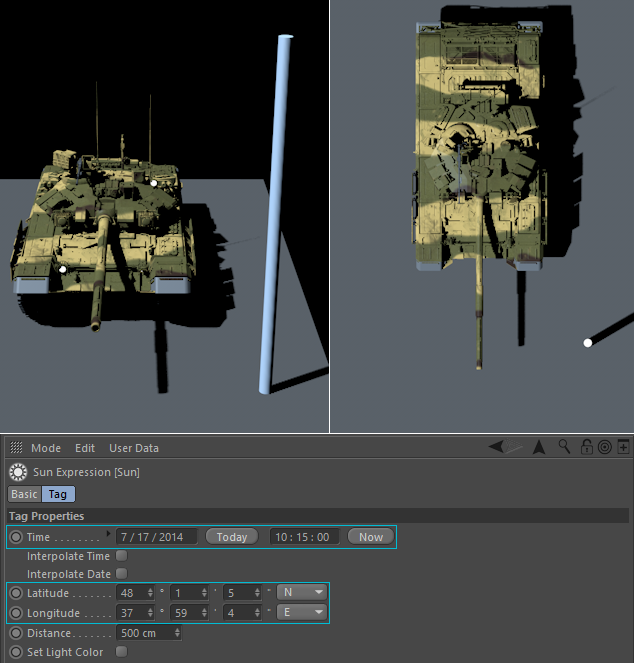Viewport: 634px width, 663px height.
Task: Click the panel grip handle icon
Action: click(x=16, y=448)
